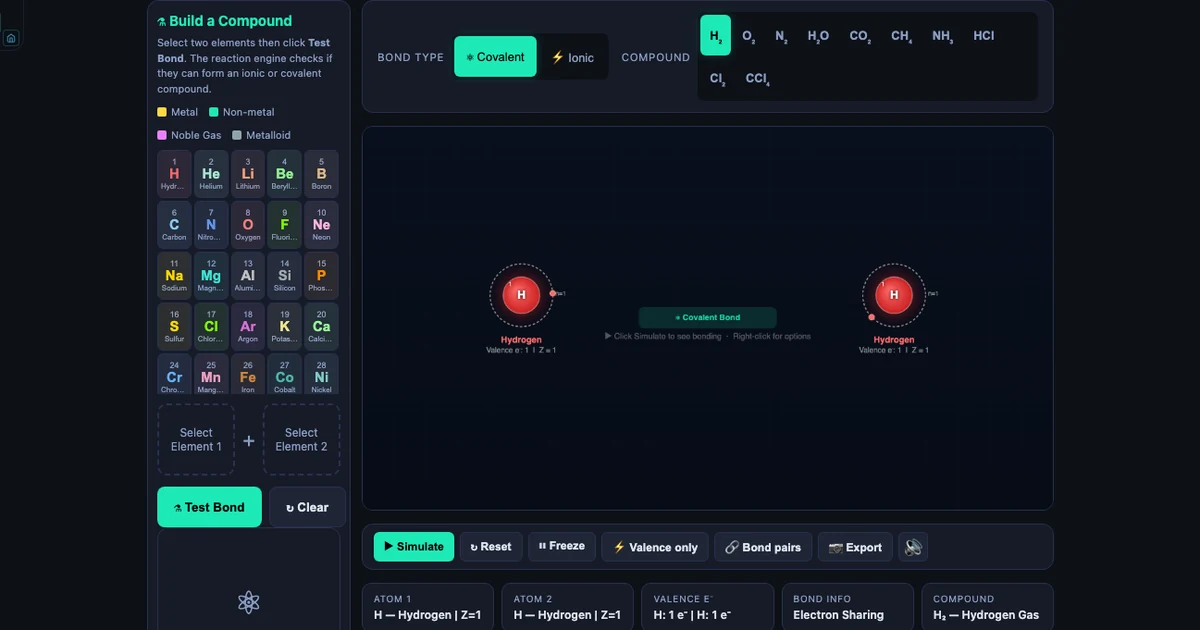Select Helium element tile
The width and height of the screenshot is (1200, 630).
pos(211,174)
